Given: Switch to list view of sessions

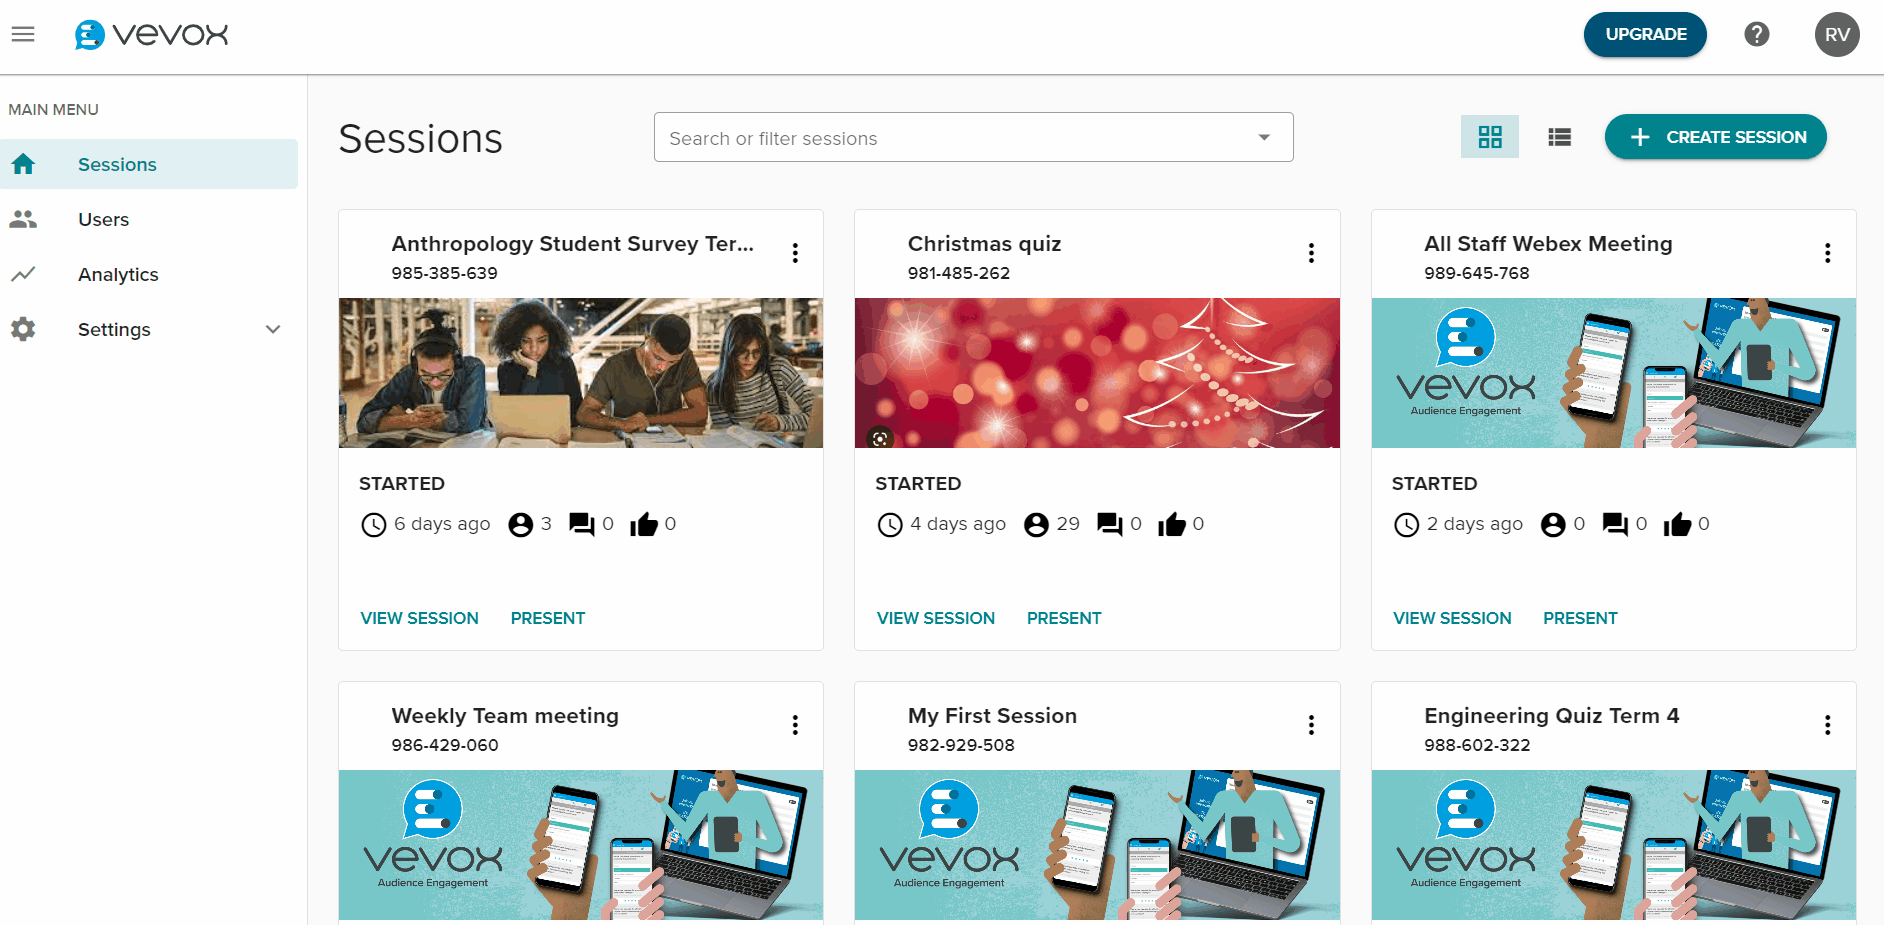Looking at the screenshot, I should coord(1559,137).
